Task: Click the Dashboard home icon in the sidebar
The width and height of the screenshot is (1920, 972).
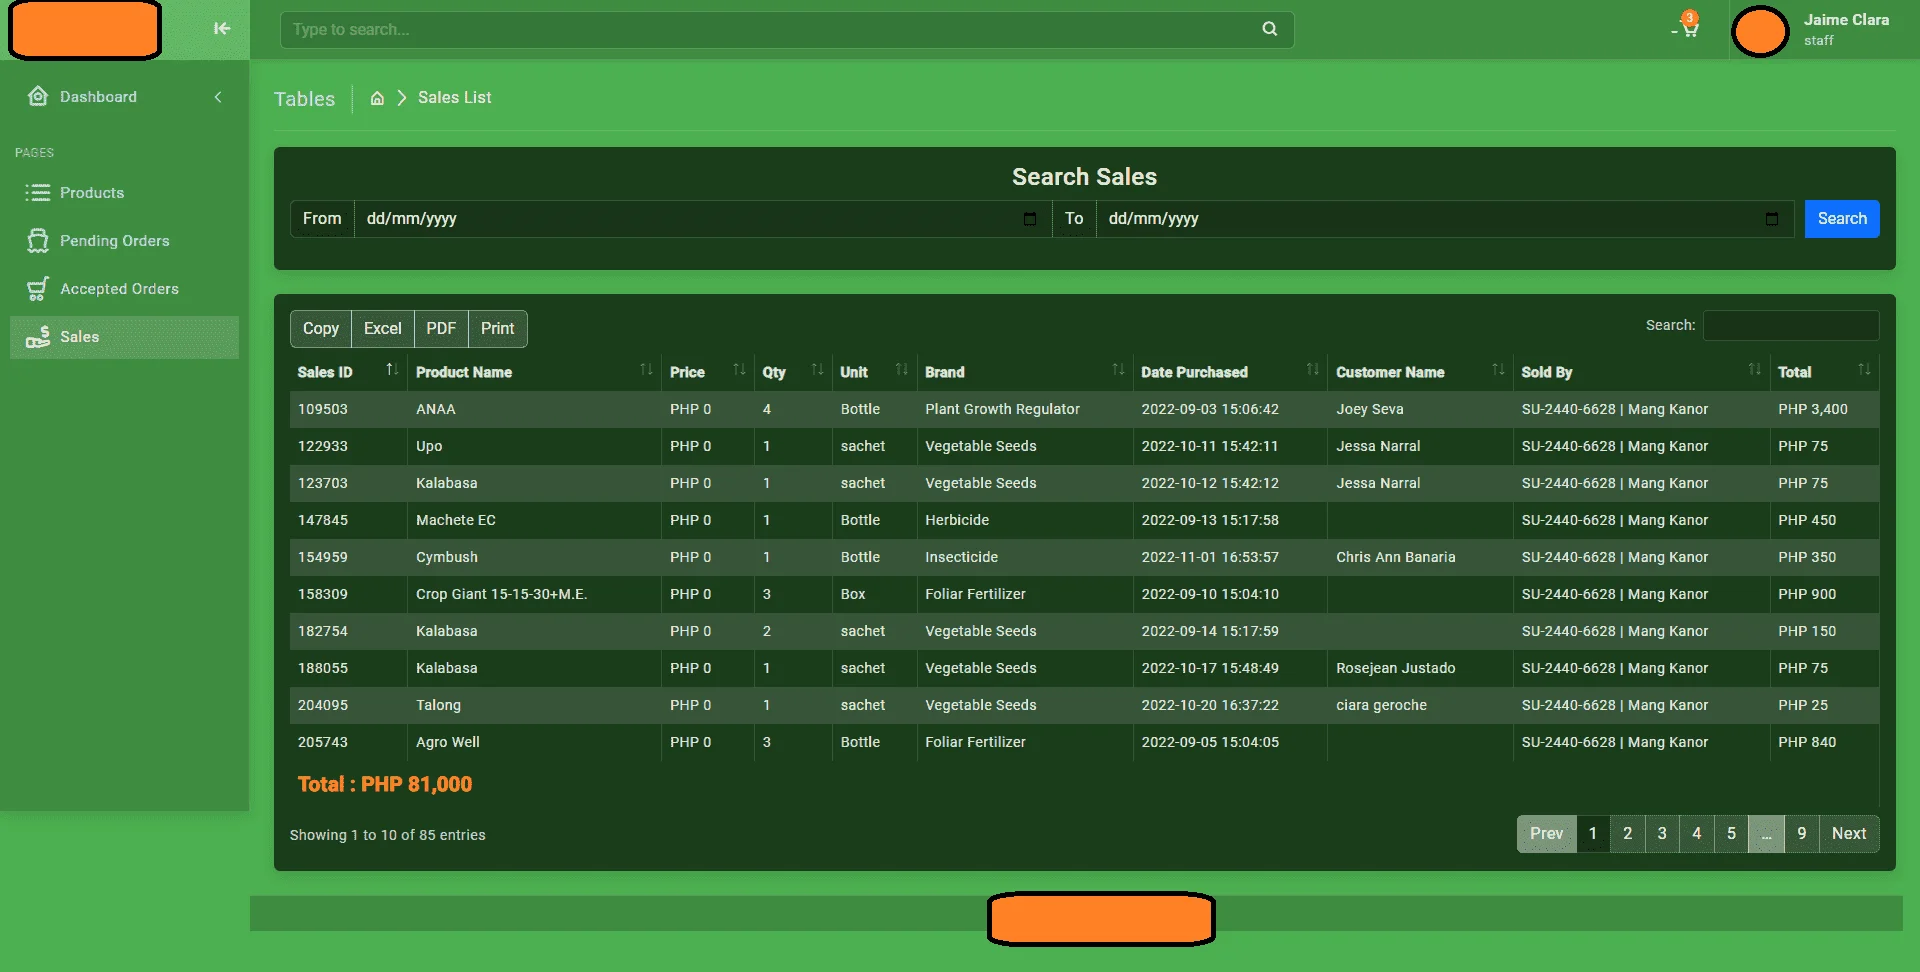Action: tap(38, 96)
